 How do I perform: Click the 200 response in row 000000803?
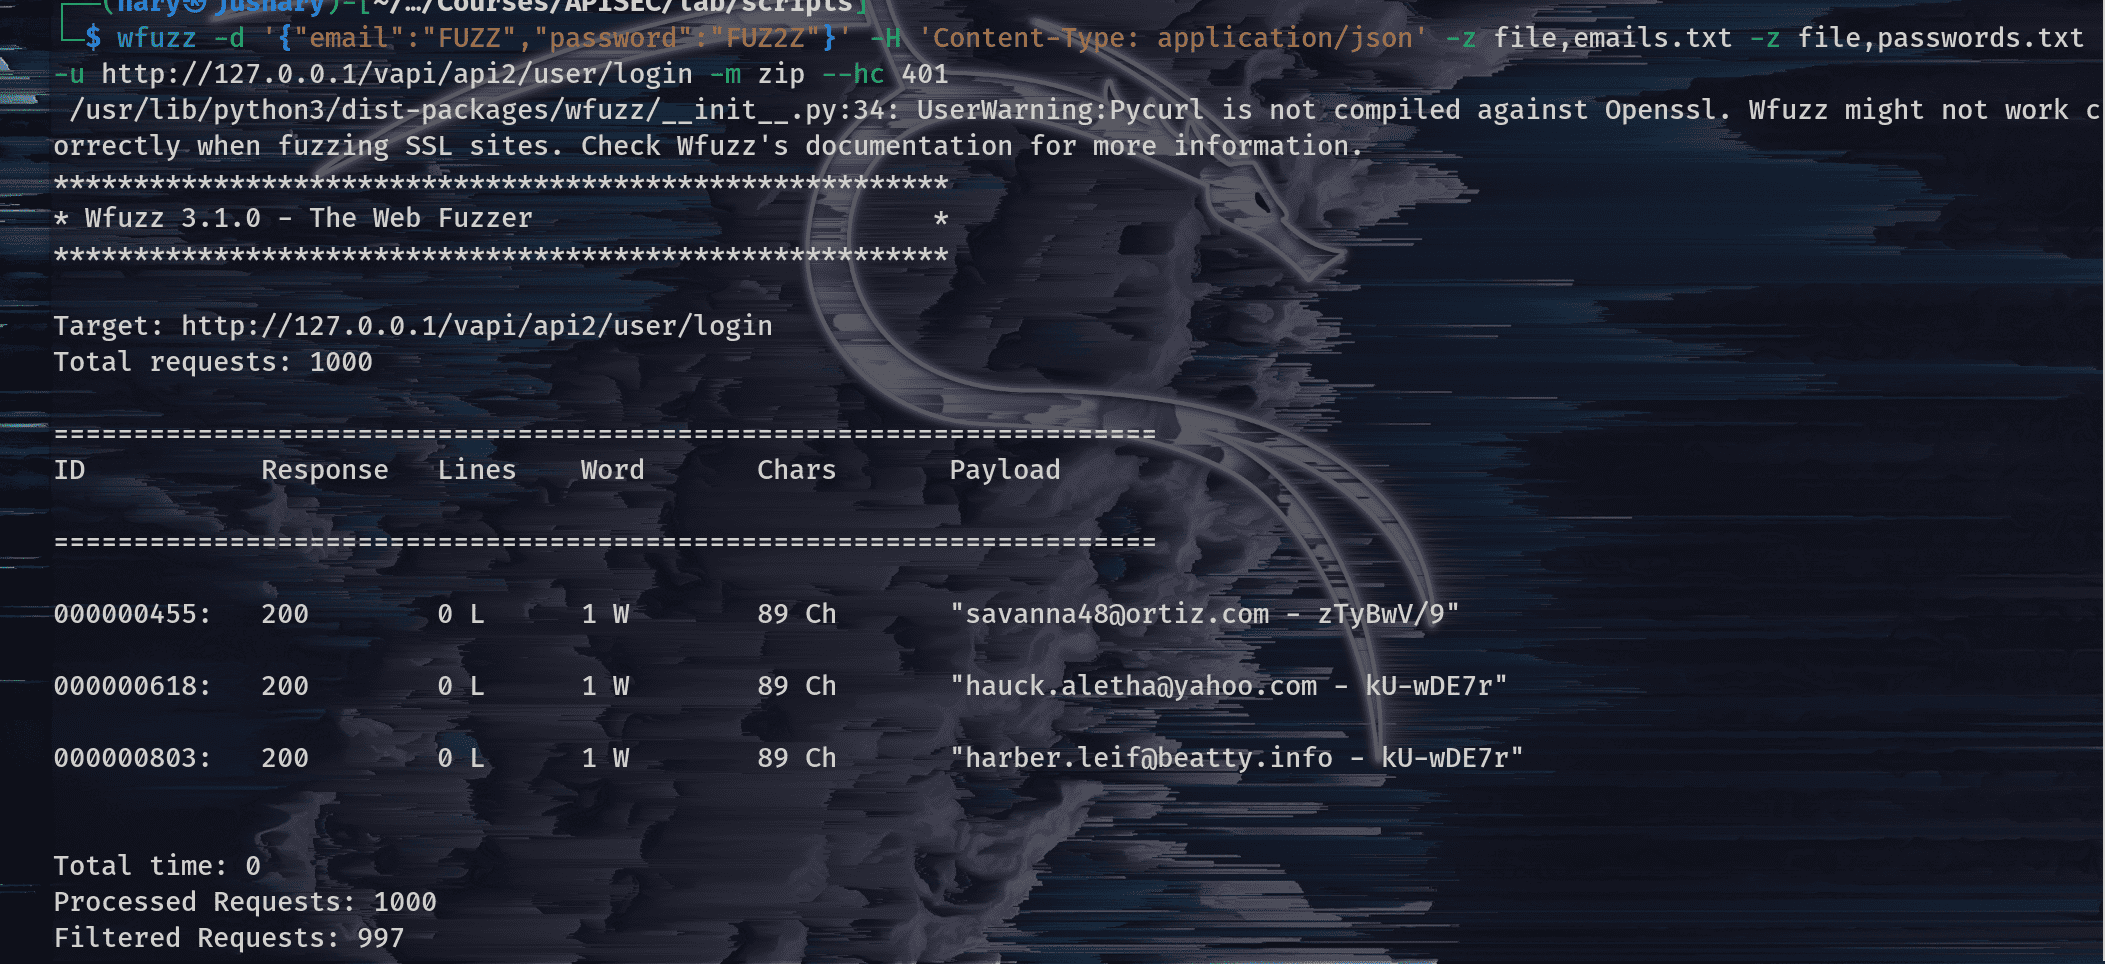[285, 758]
